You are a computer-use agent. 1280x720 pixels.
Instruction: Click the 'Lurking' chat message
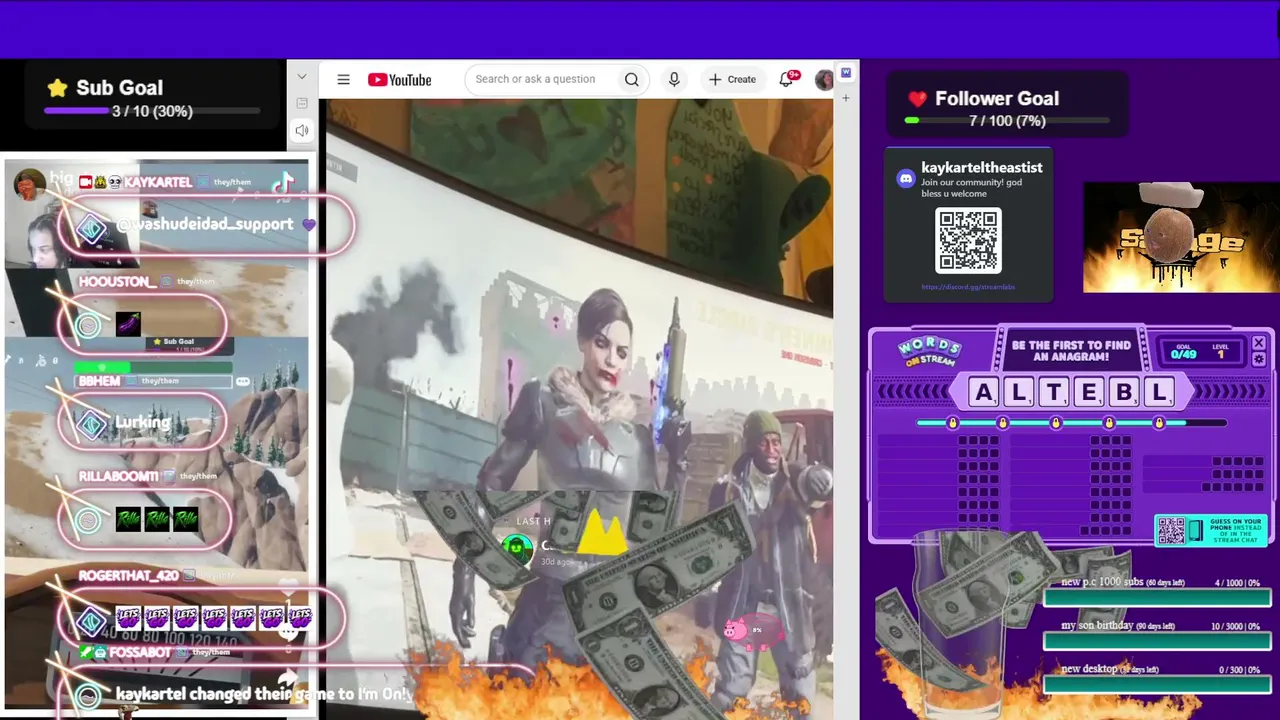(x=142, y=422)
